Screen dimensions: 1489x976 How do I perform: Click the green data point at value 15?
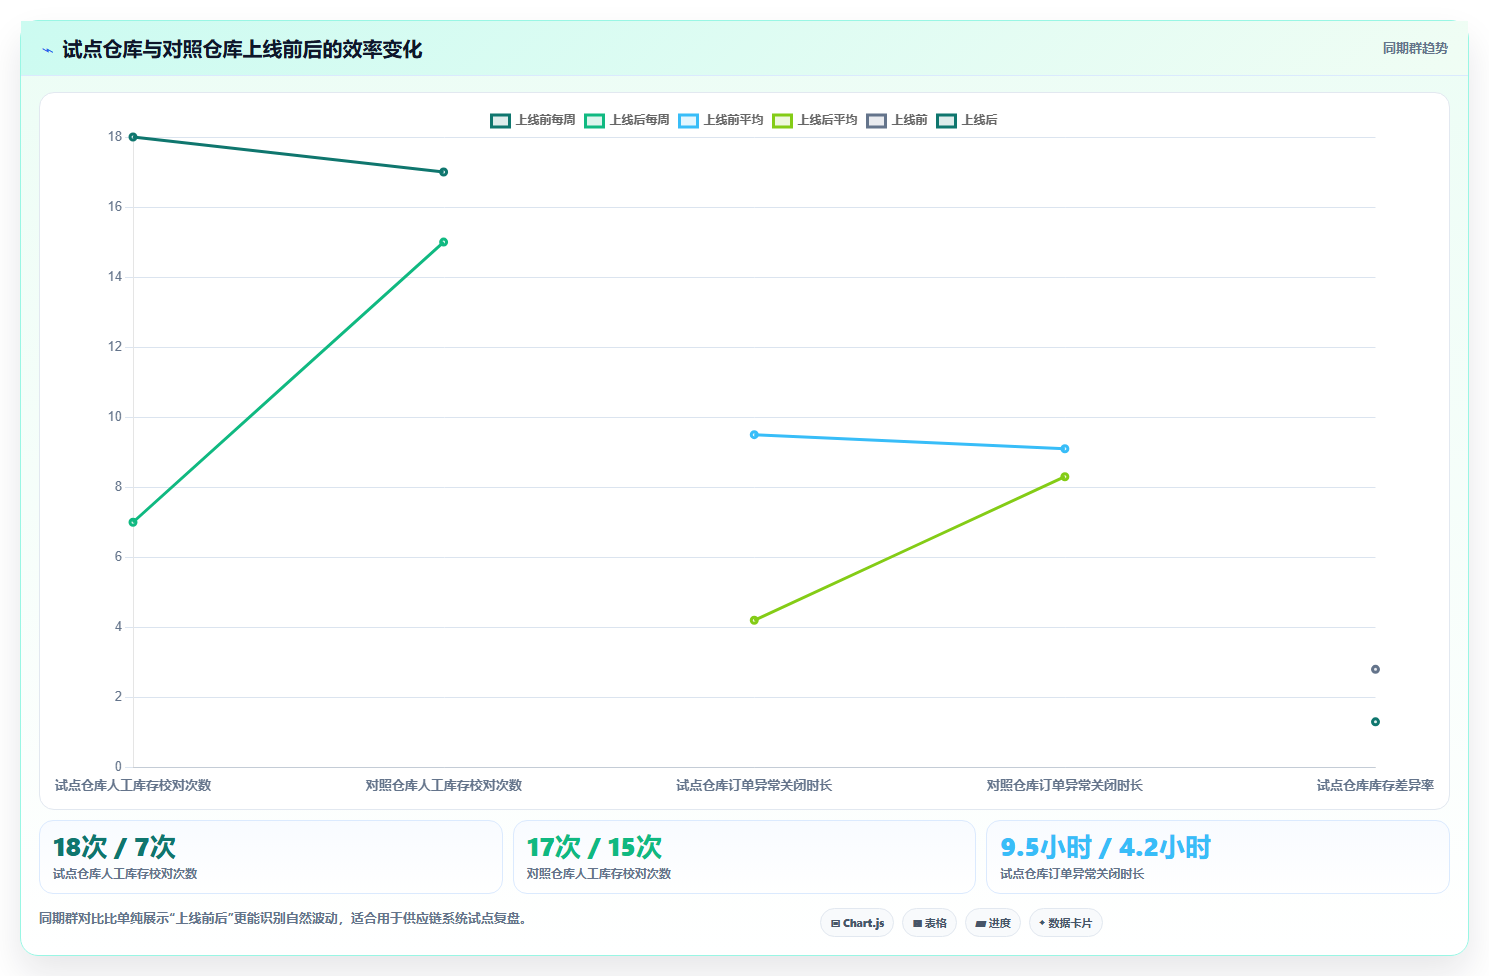(x=444, y=242)
